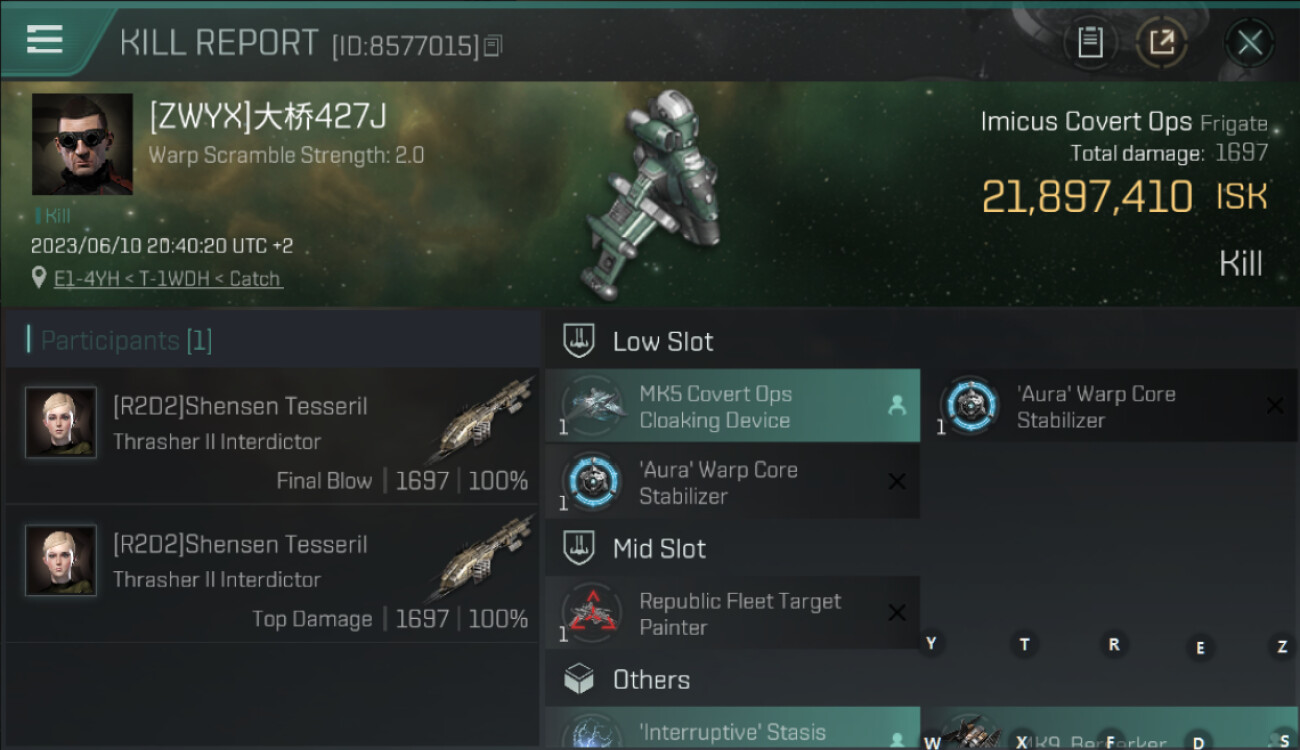
Task: Copy the kill report ID
Action: 492,46
